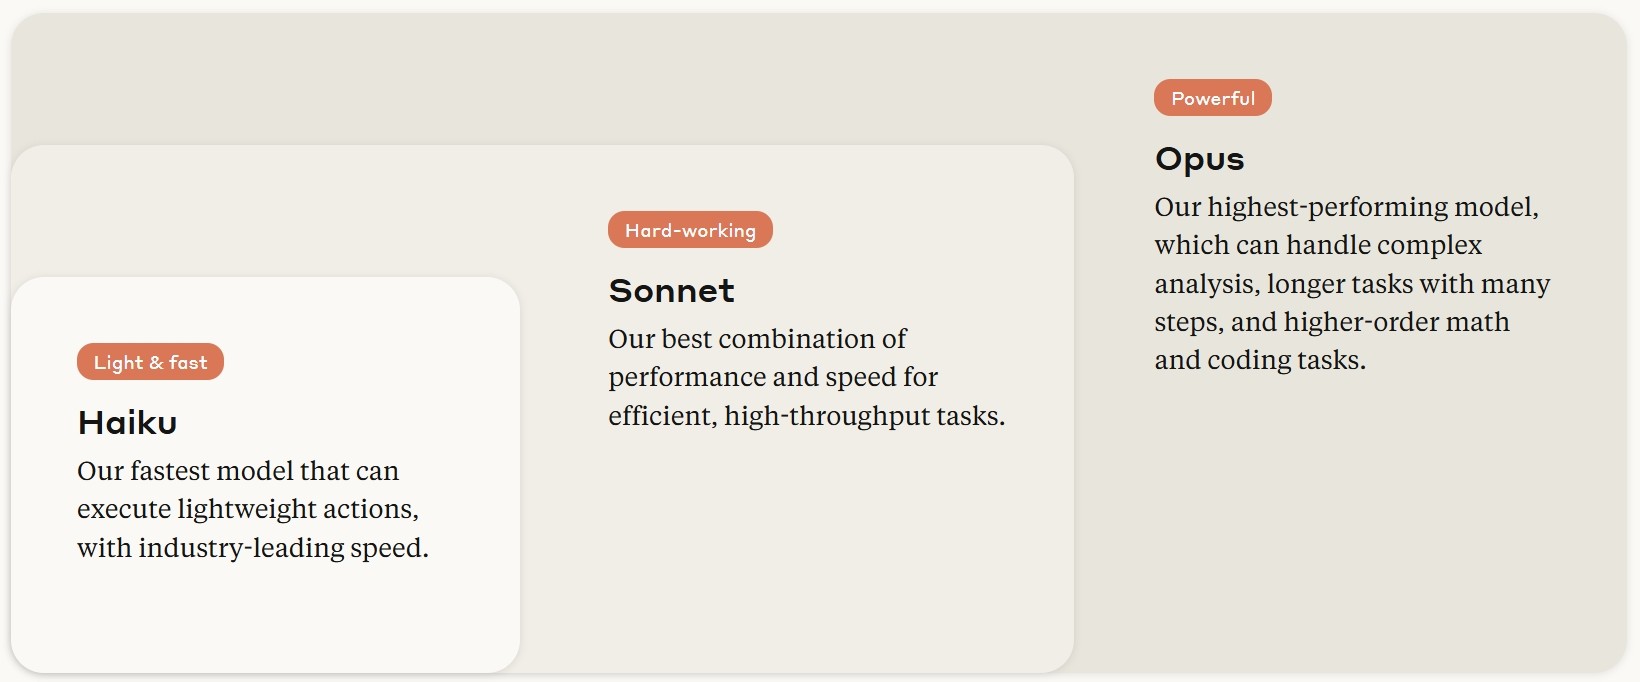
Task: Click 'steps, and higher-order math' line
Action: 1332,322
